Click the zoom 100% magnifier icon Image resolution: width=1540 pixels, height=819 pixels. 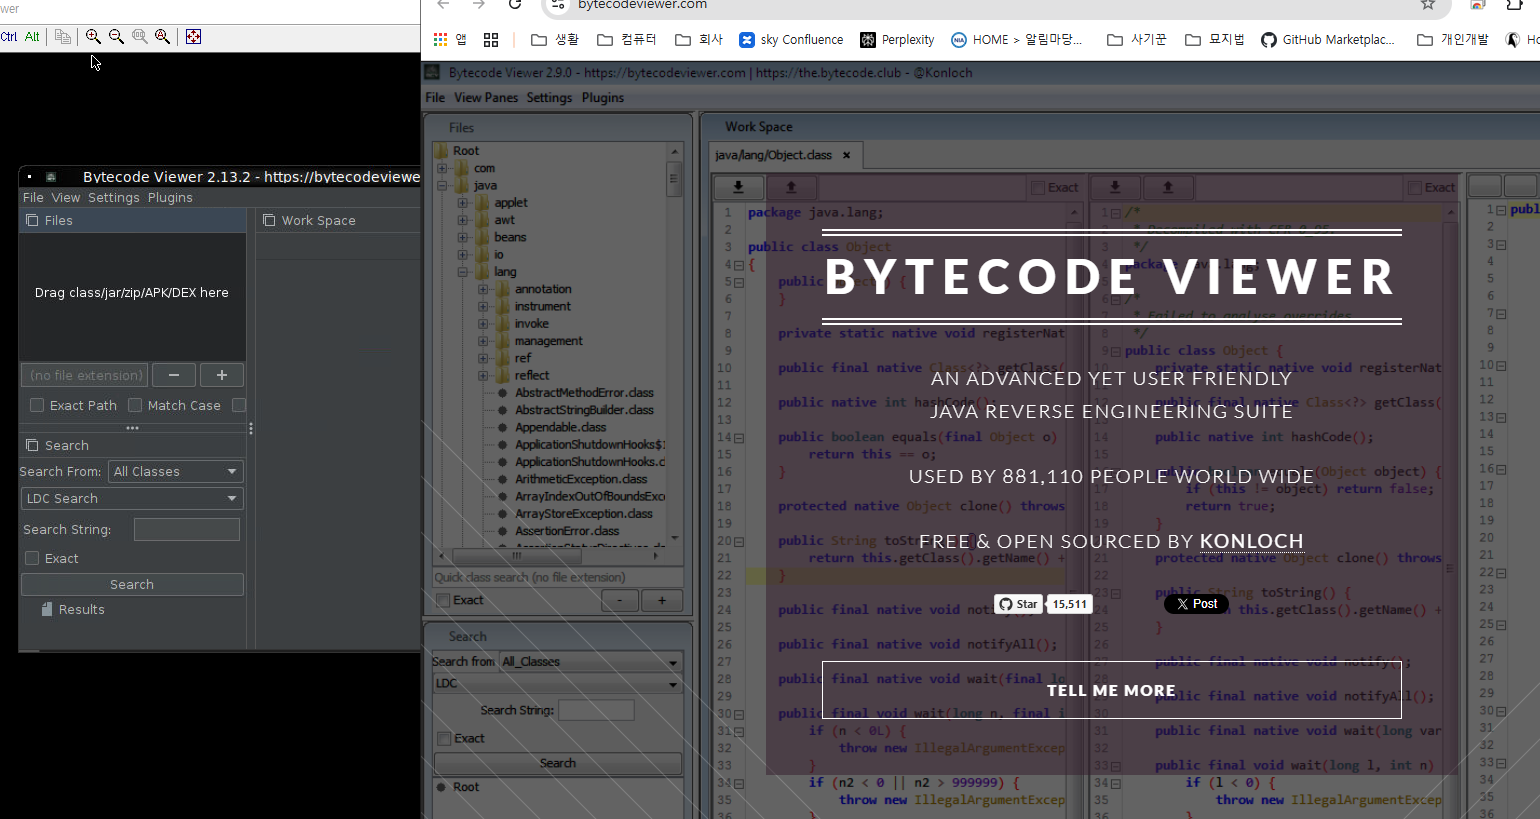tap(139, 36)
